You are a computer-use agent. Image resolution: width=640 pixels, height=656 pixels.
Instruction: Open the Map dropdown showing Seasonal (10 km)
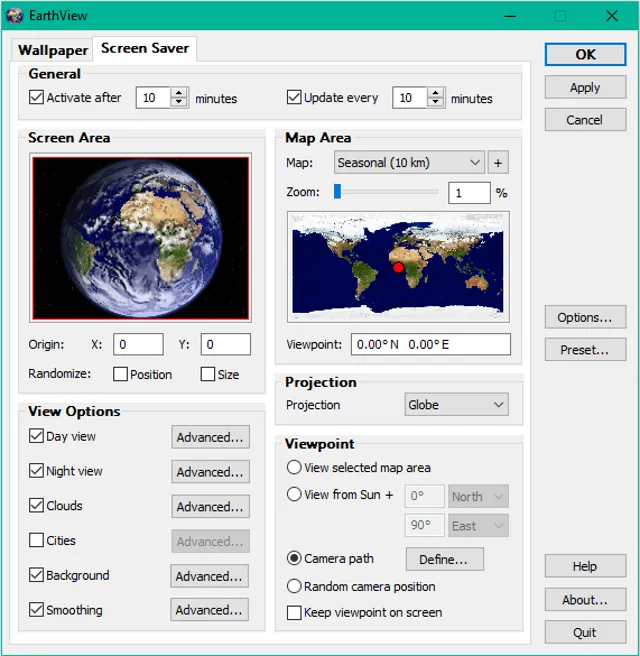[x=409, y=162]
